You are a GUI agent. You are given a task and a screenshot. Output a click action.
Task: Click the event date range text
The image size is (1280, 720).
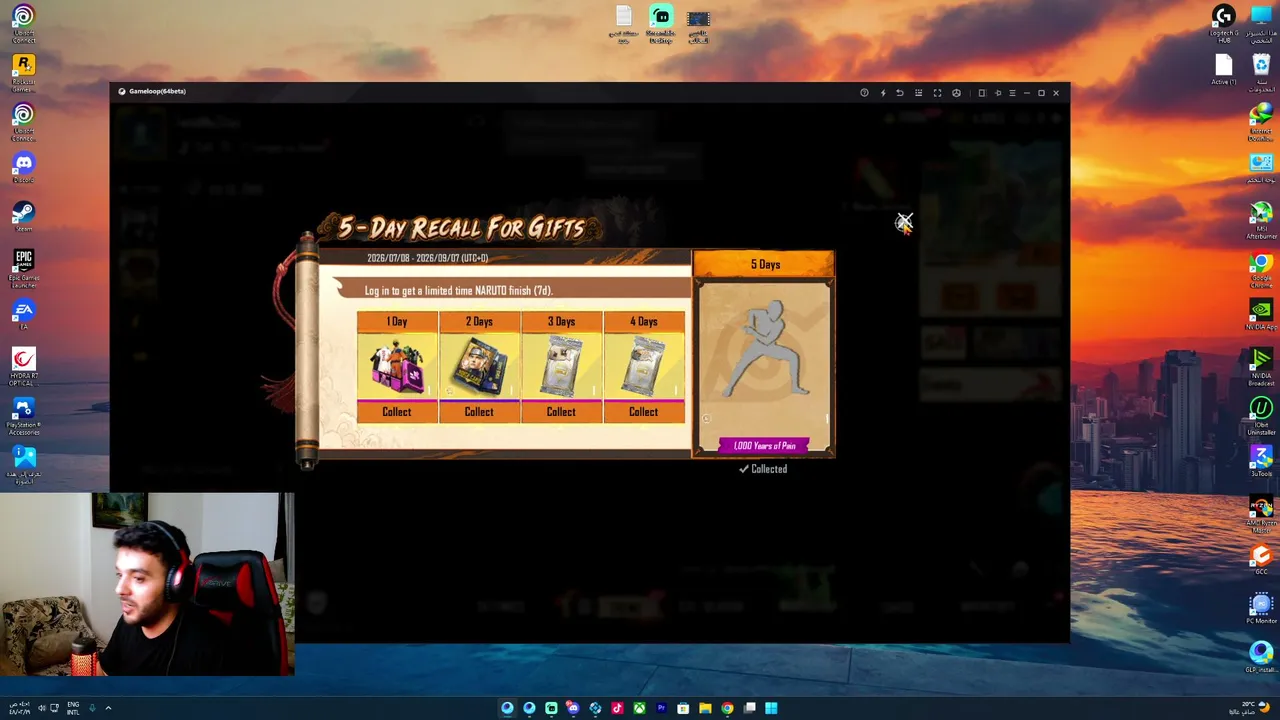427,258
